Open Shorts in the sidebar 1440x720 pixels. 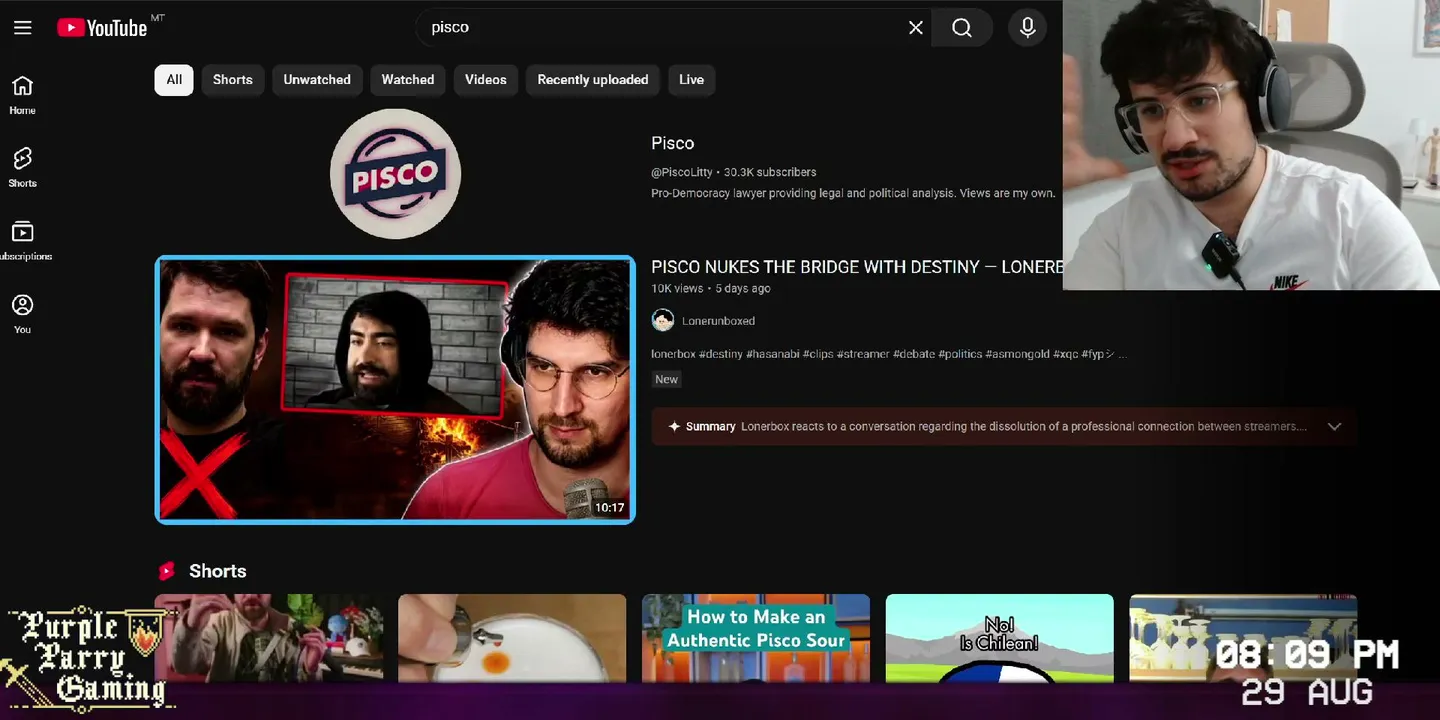(22, 168)
